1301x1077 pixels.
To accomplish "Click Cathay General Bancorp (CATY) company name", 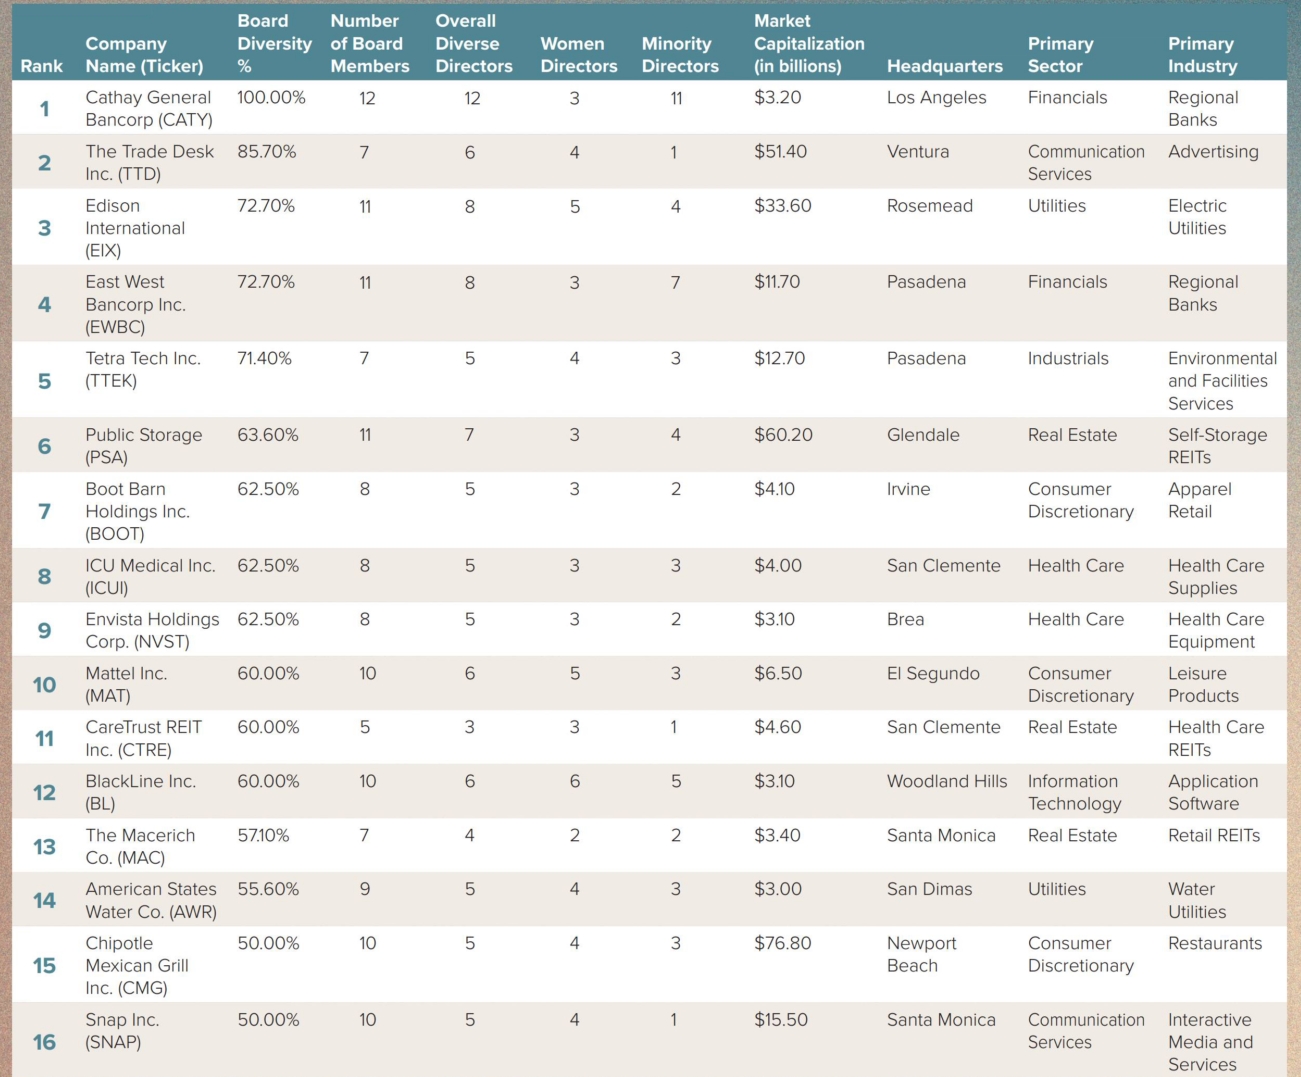I will tap(149, 108).
